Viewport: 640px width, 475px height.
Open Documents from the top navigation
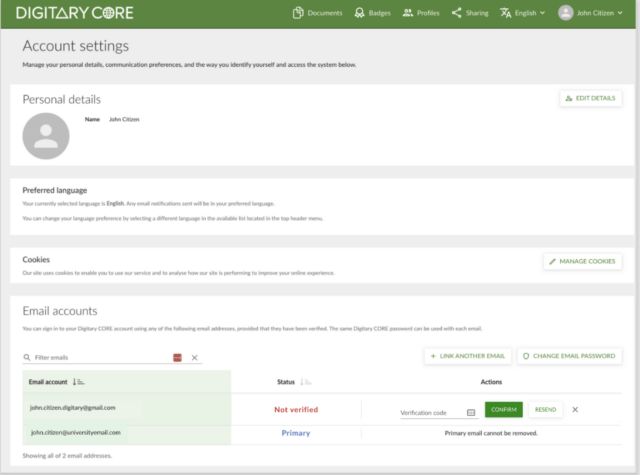coord(317,13)
